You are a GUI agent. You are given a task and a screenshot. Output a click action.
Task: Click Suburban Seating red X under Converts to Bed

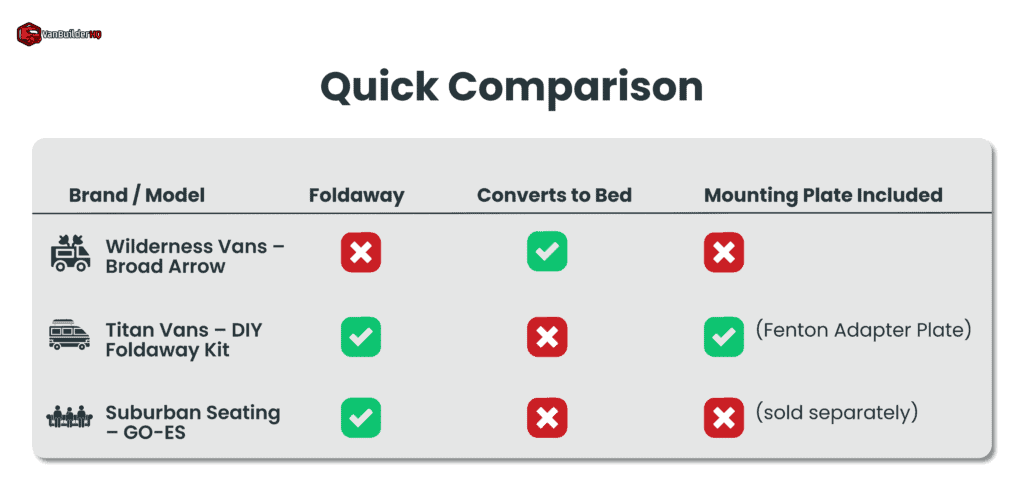[547, 418]
